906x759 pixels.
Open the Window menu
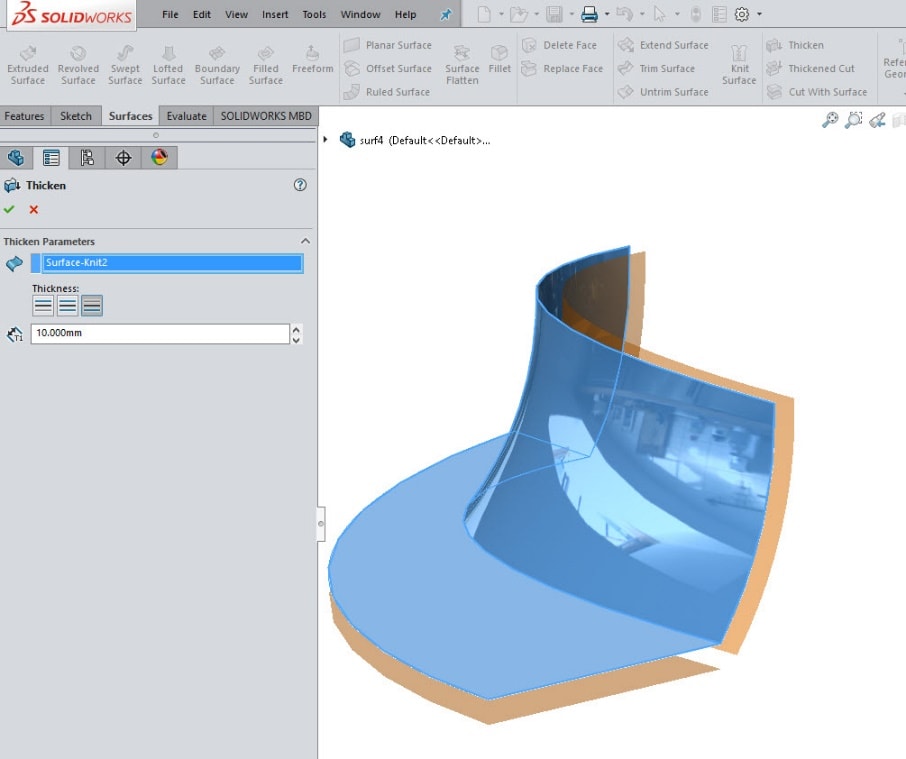click(360, 14)
